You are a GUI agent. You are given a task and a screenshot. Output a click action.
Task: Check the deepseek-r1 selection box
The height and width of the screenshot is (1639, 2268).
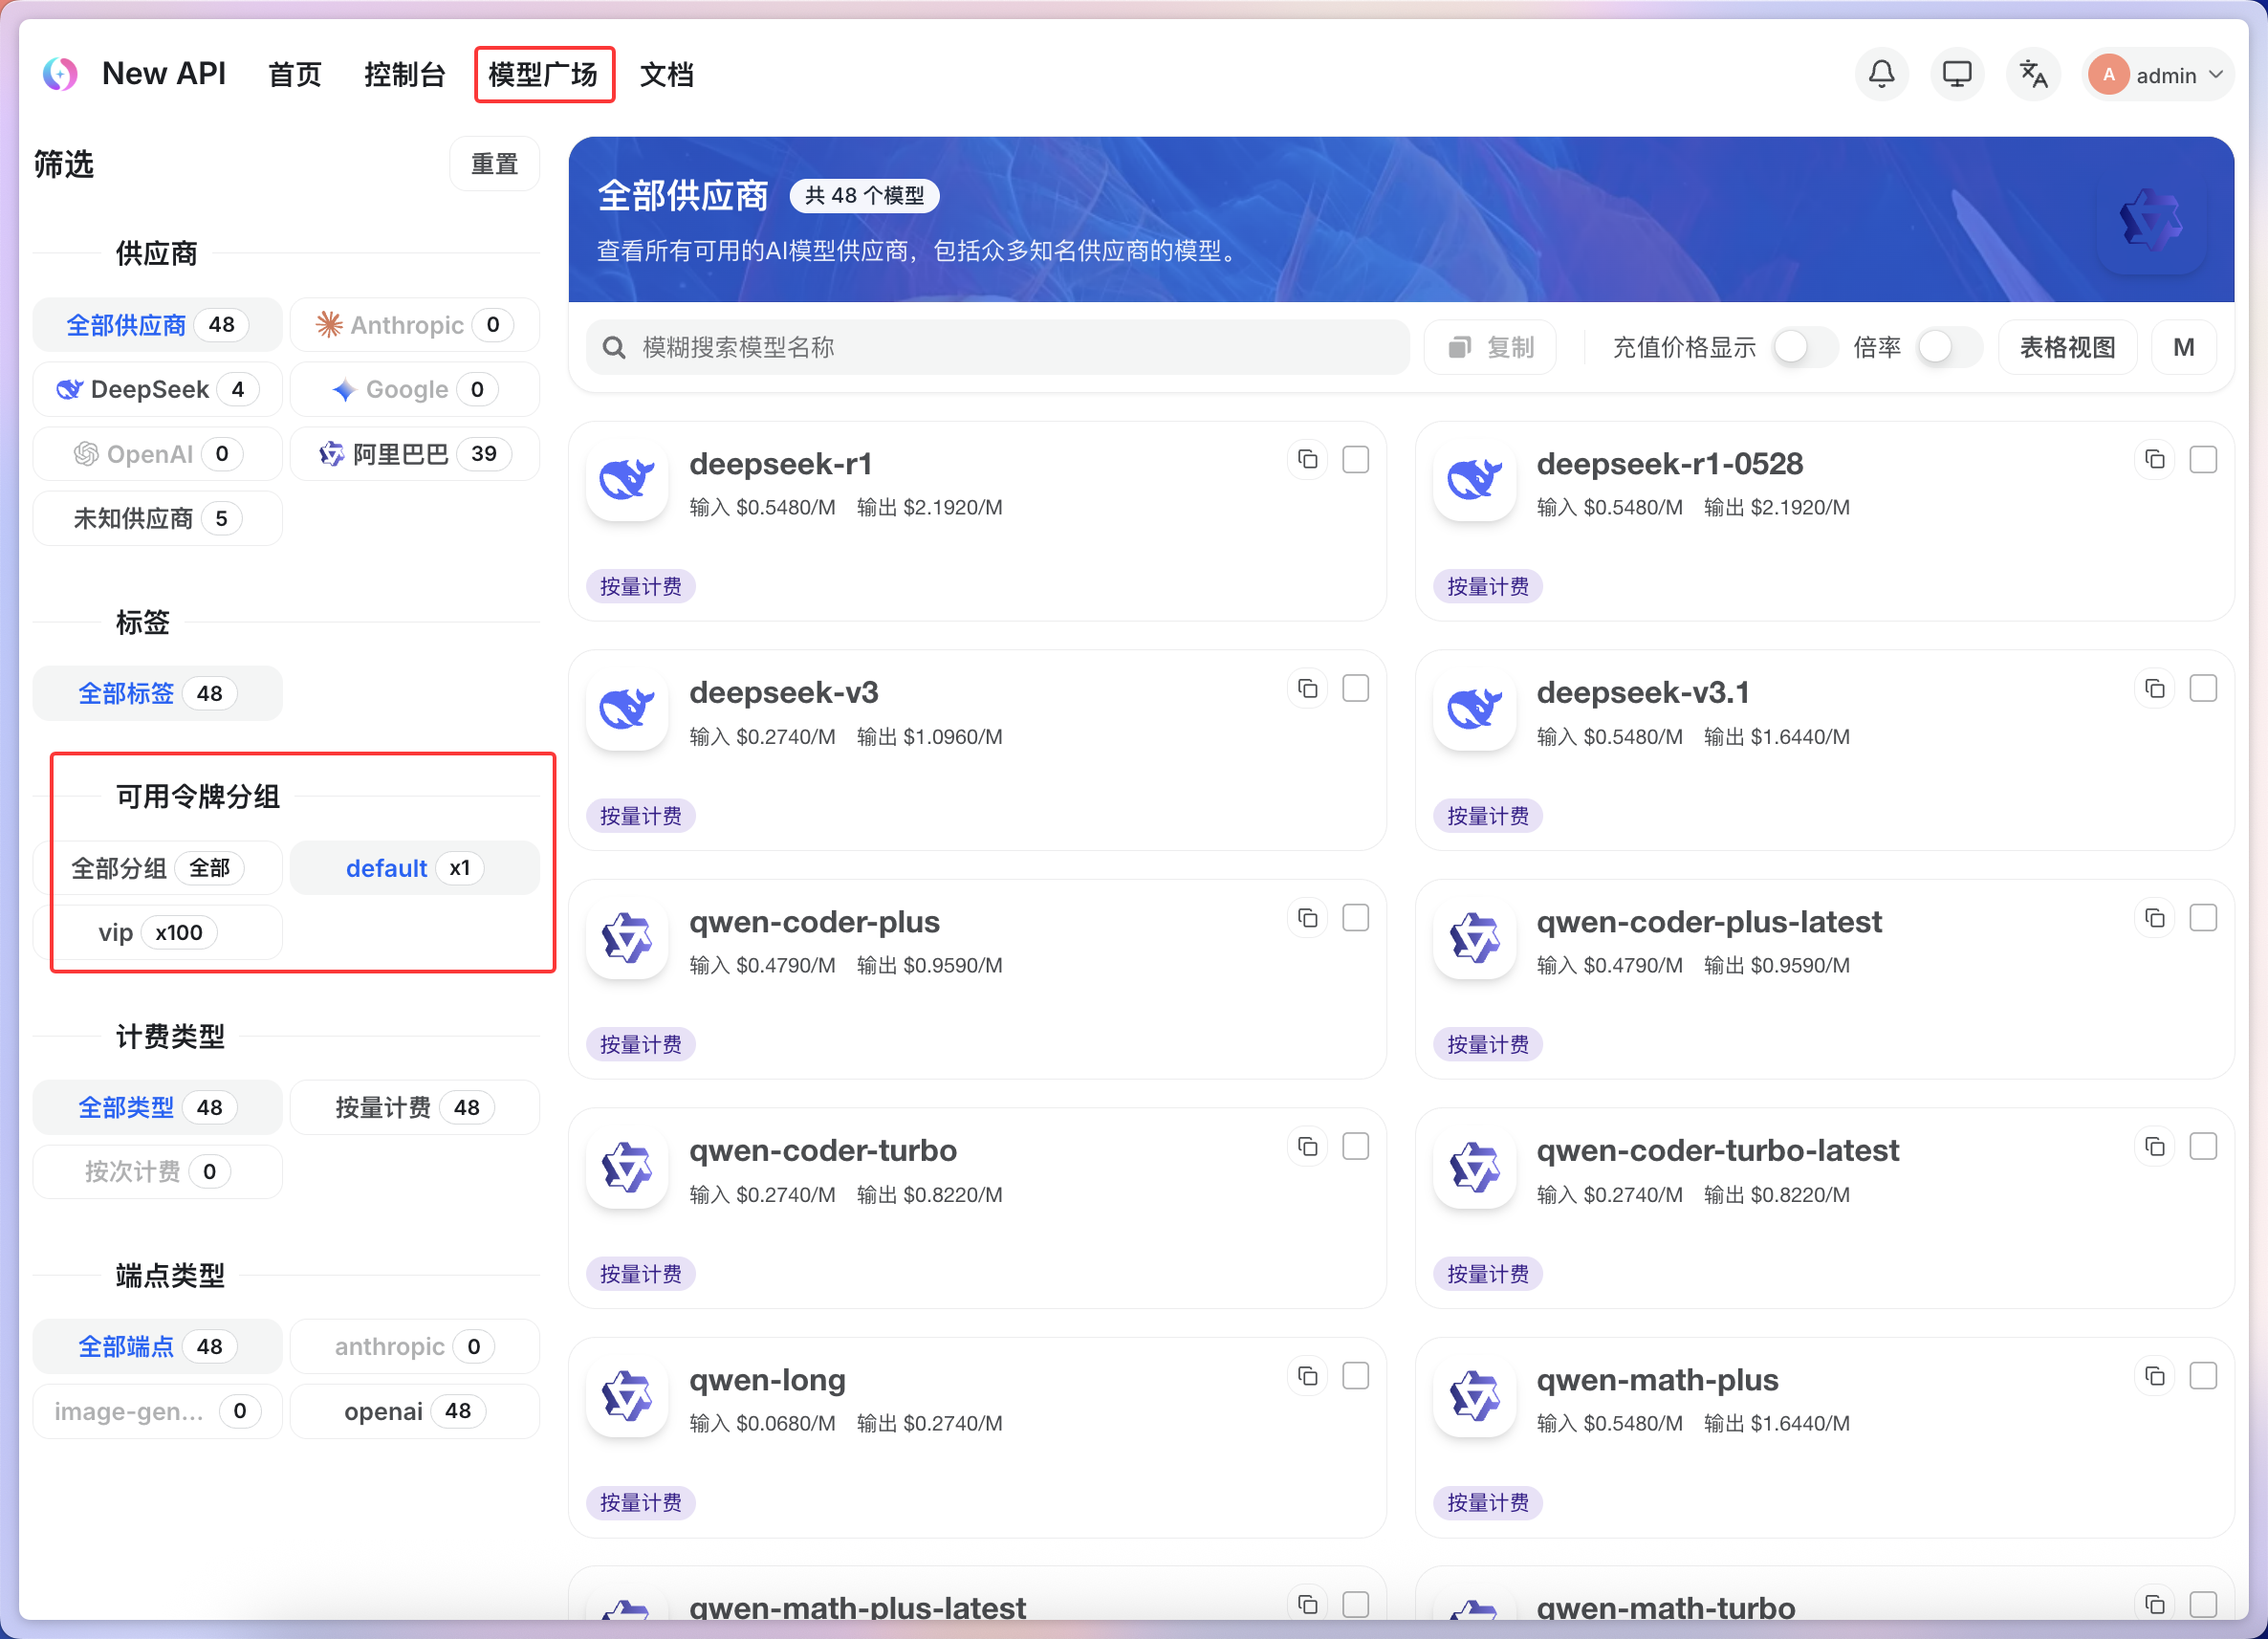pos(1356,460)
